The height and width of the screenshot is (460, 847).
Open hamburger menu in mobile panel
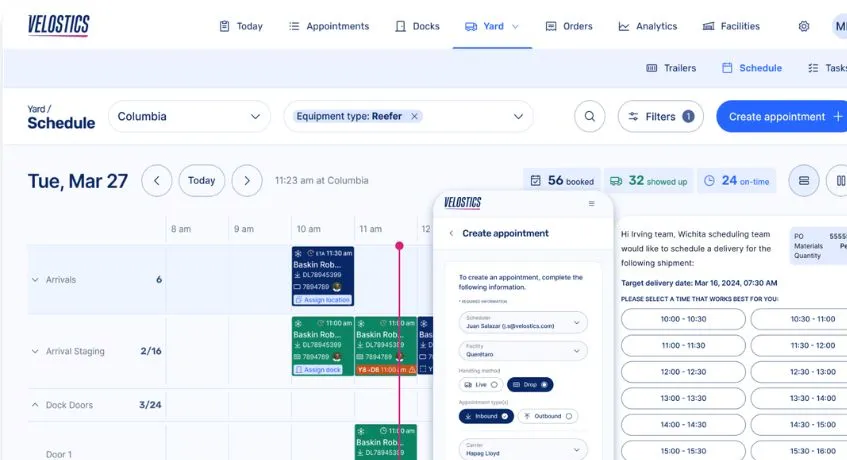pos(591,204)
